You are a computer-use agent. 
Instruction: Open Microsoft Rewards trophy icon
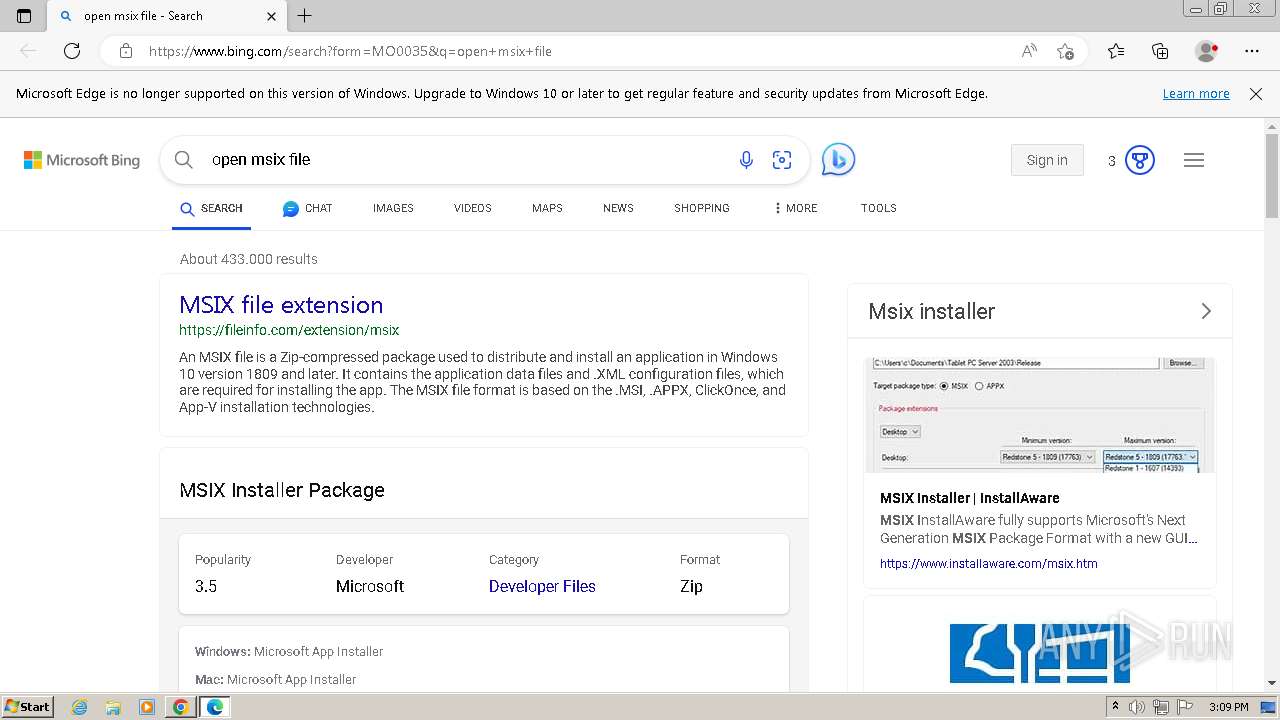click(x=1140, y=160)
